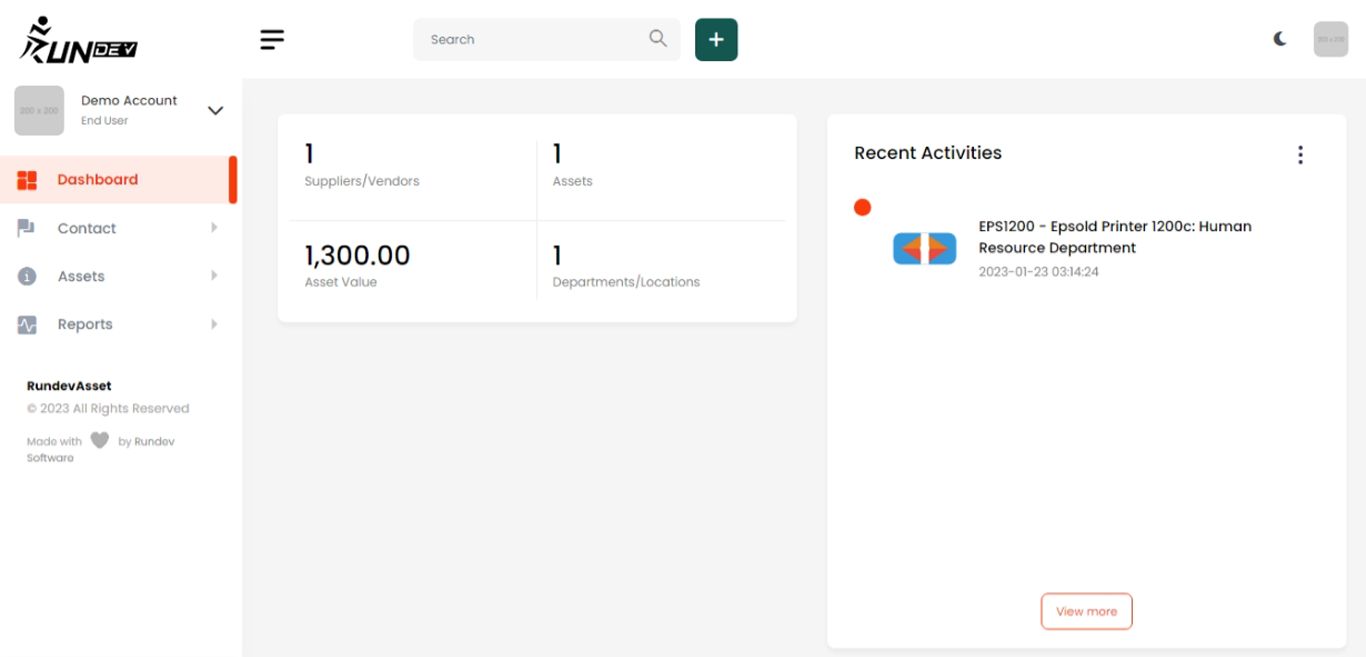Open the EPS1200 Epsold Printer activity link

coord(1114,237)
